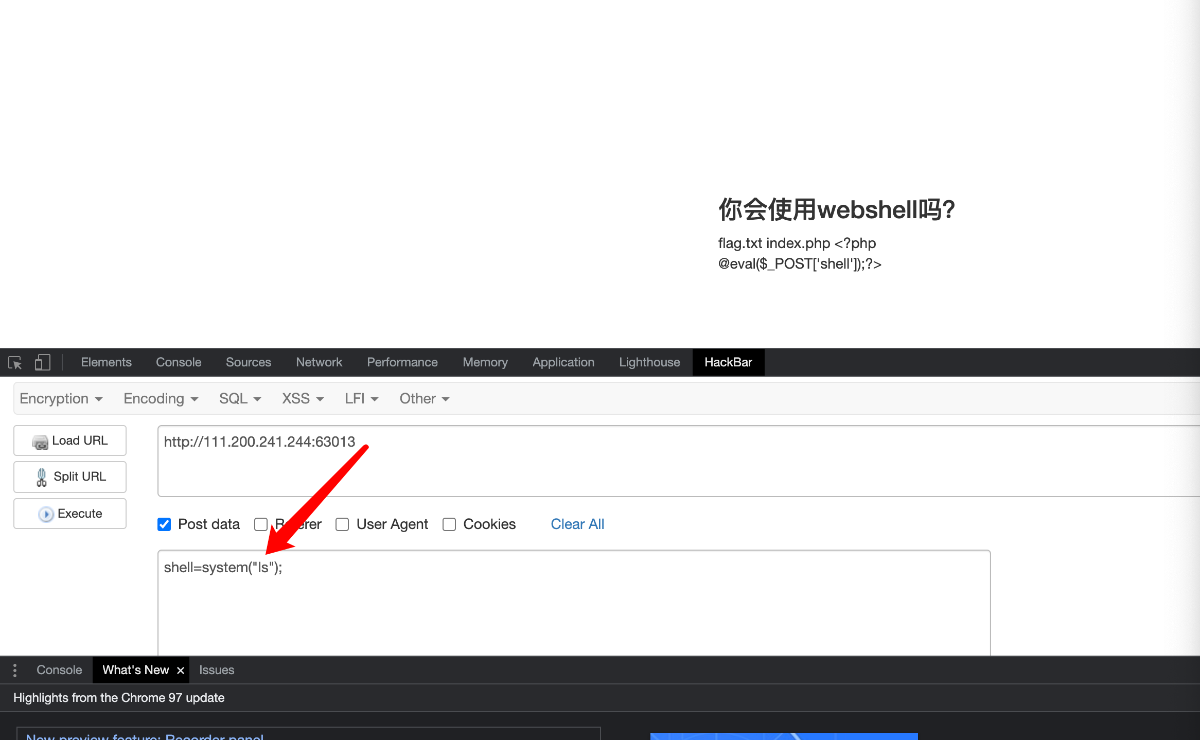Image resolution: width=1200 pixels, height=740 pixels.
Task: Select the What's New drawer tab
Action: [136, 670]
